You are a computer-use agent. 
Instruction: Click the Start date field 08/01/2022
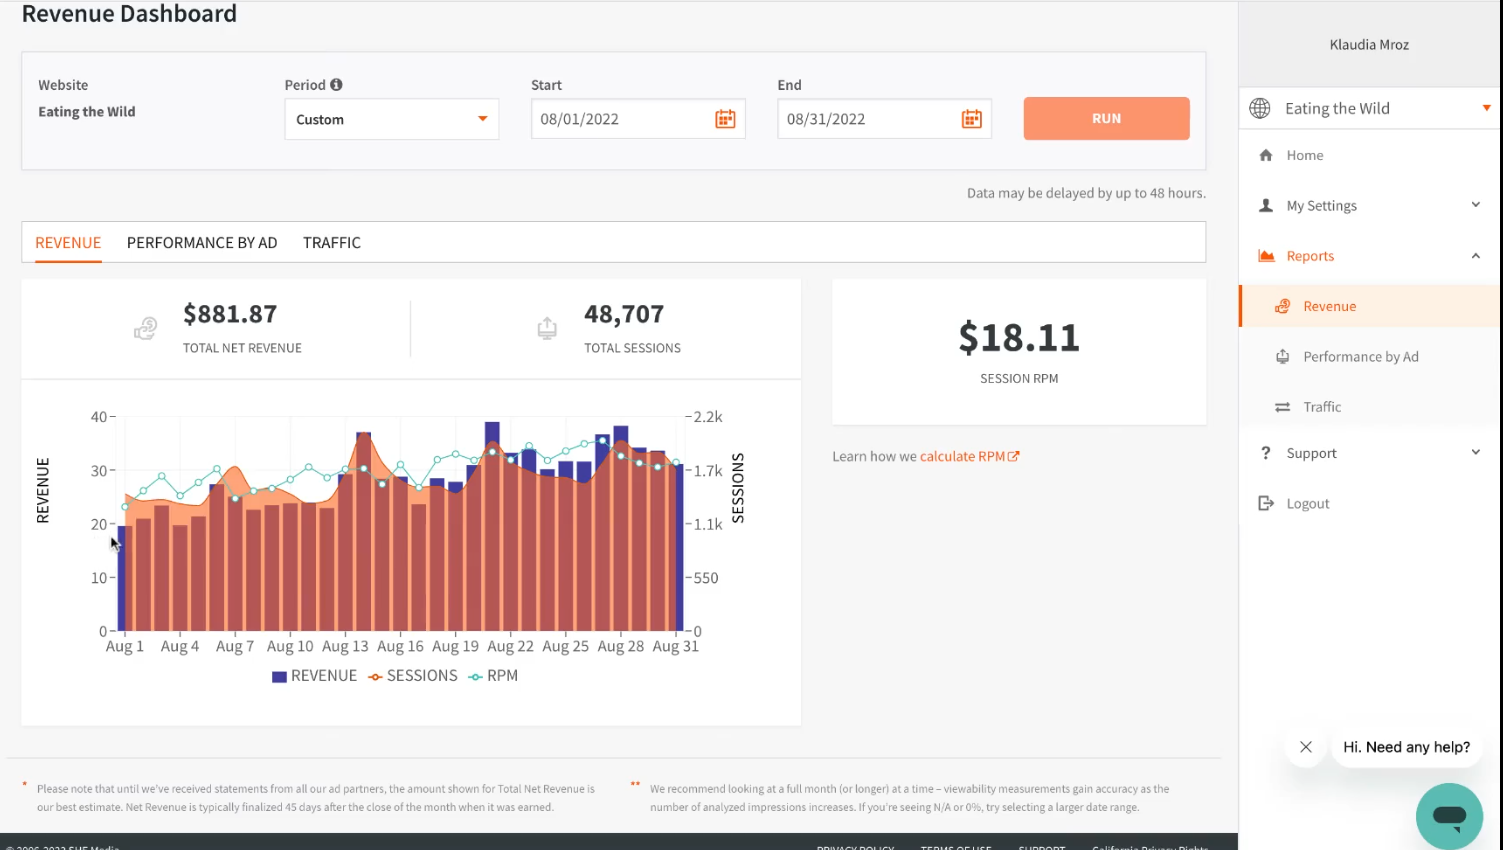638,119
